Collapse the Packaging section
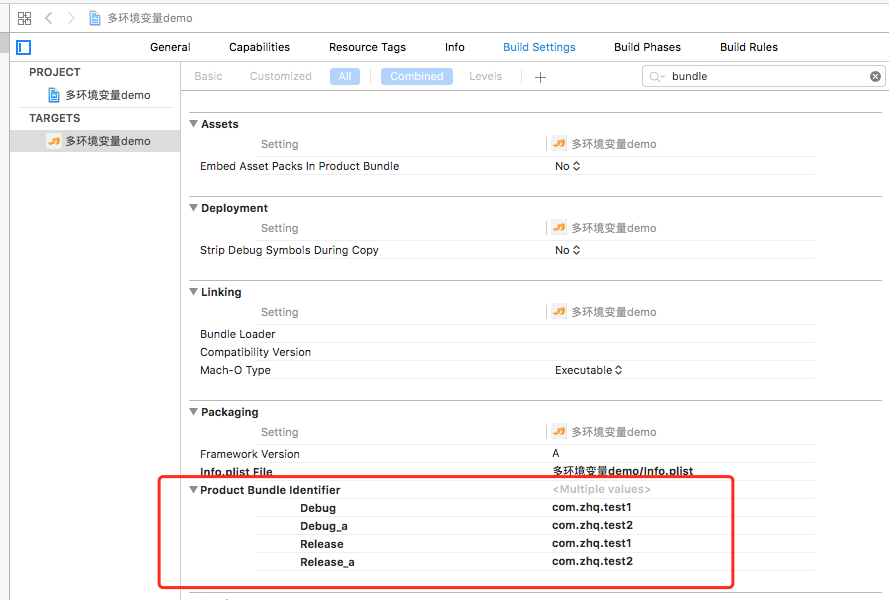The height and width of the screenshot is (600, 889). (193, 412)
